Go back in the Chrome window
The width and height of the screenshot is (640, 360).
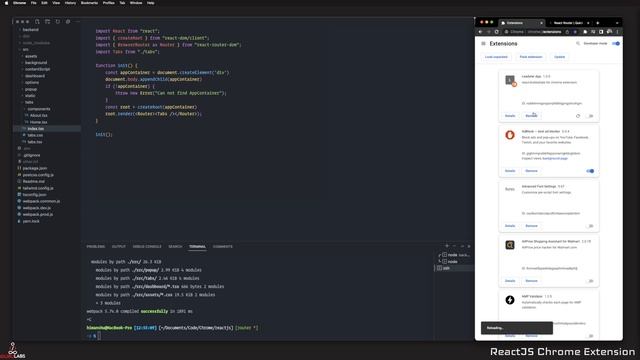pos(480,32)
